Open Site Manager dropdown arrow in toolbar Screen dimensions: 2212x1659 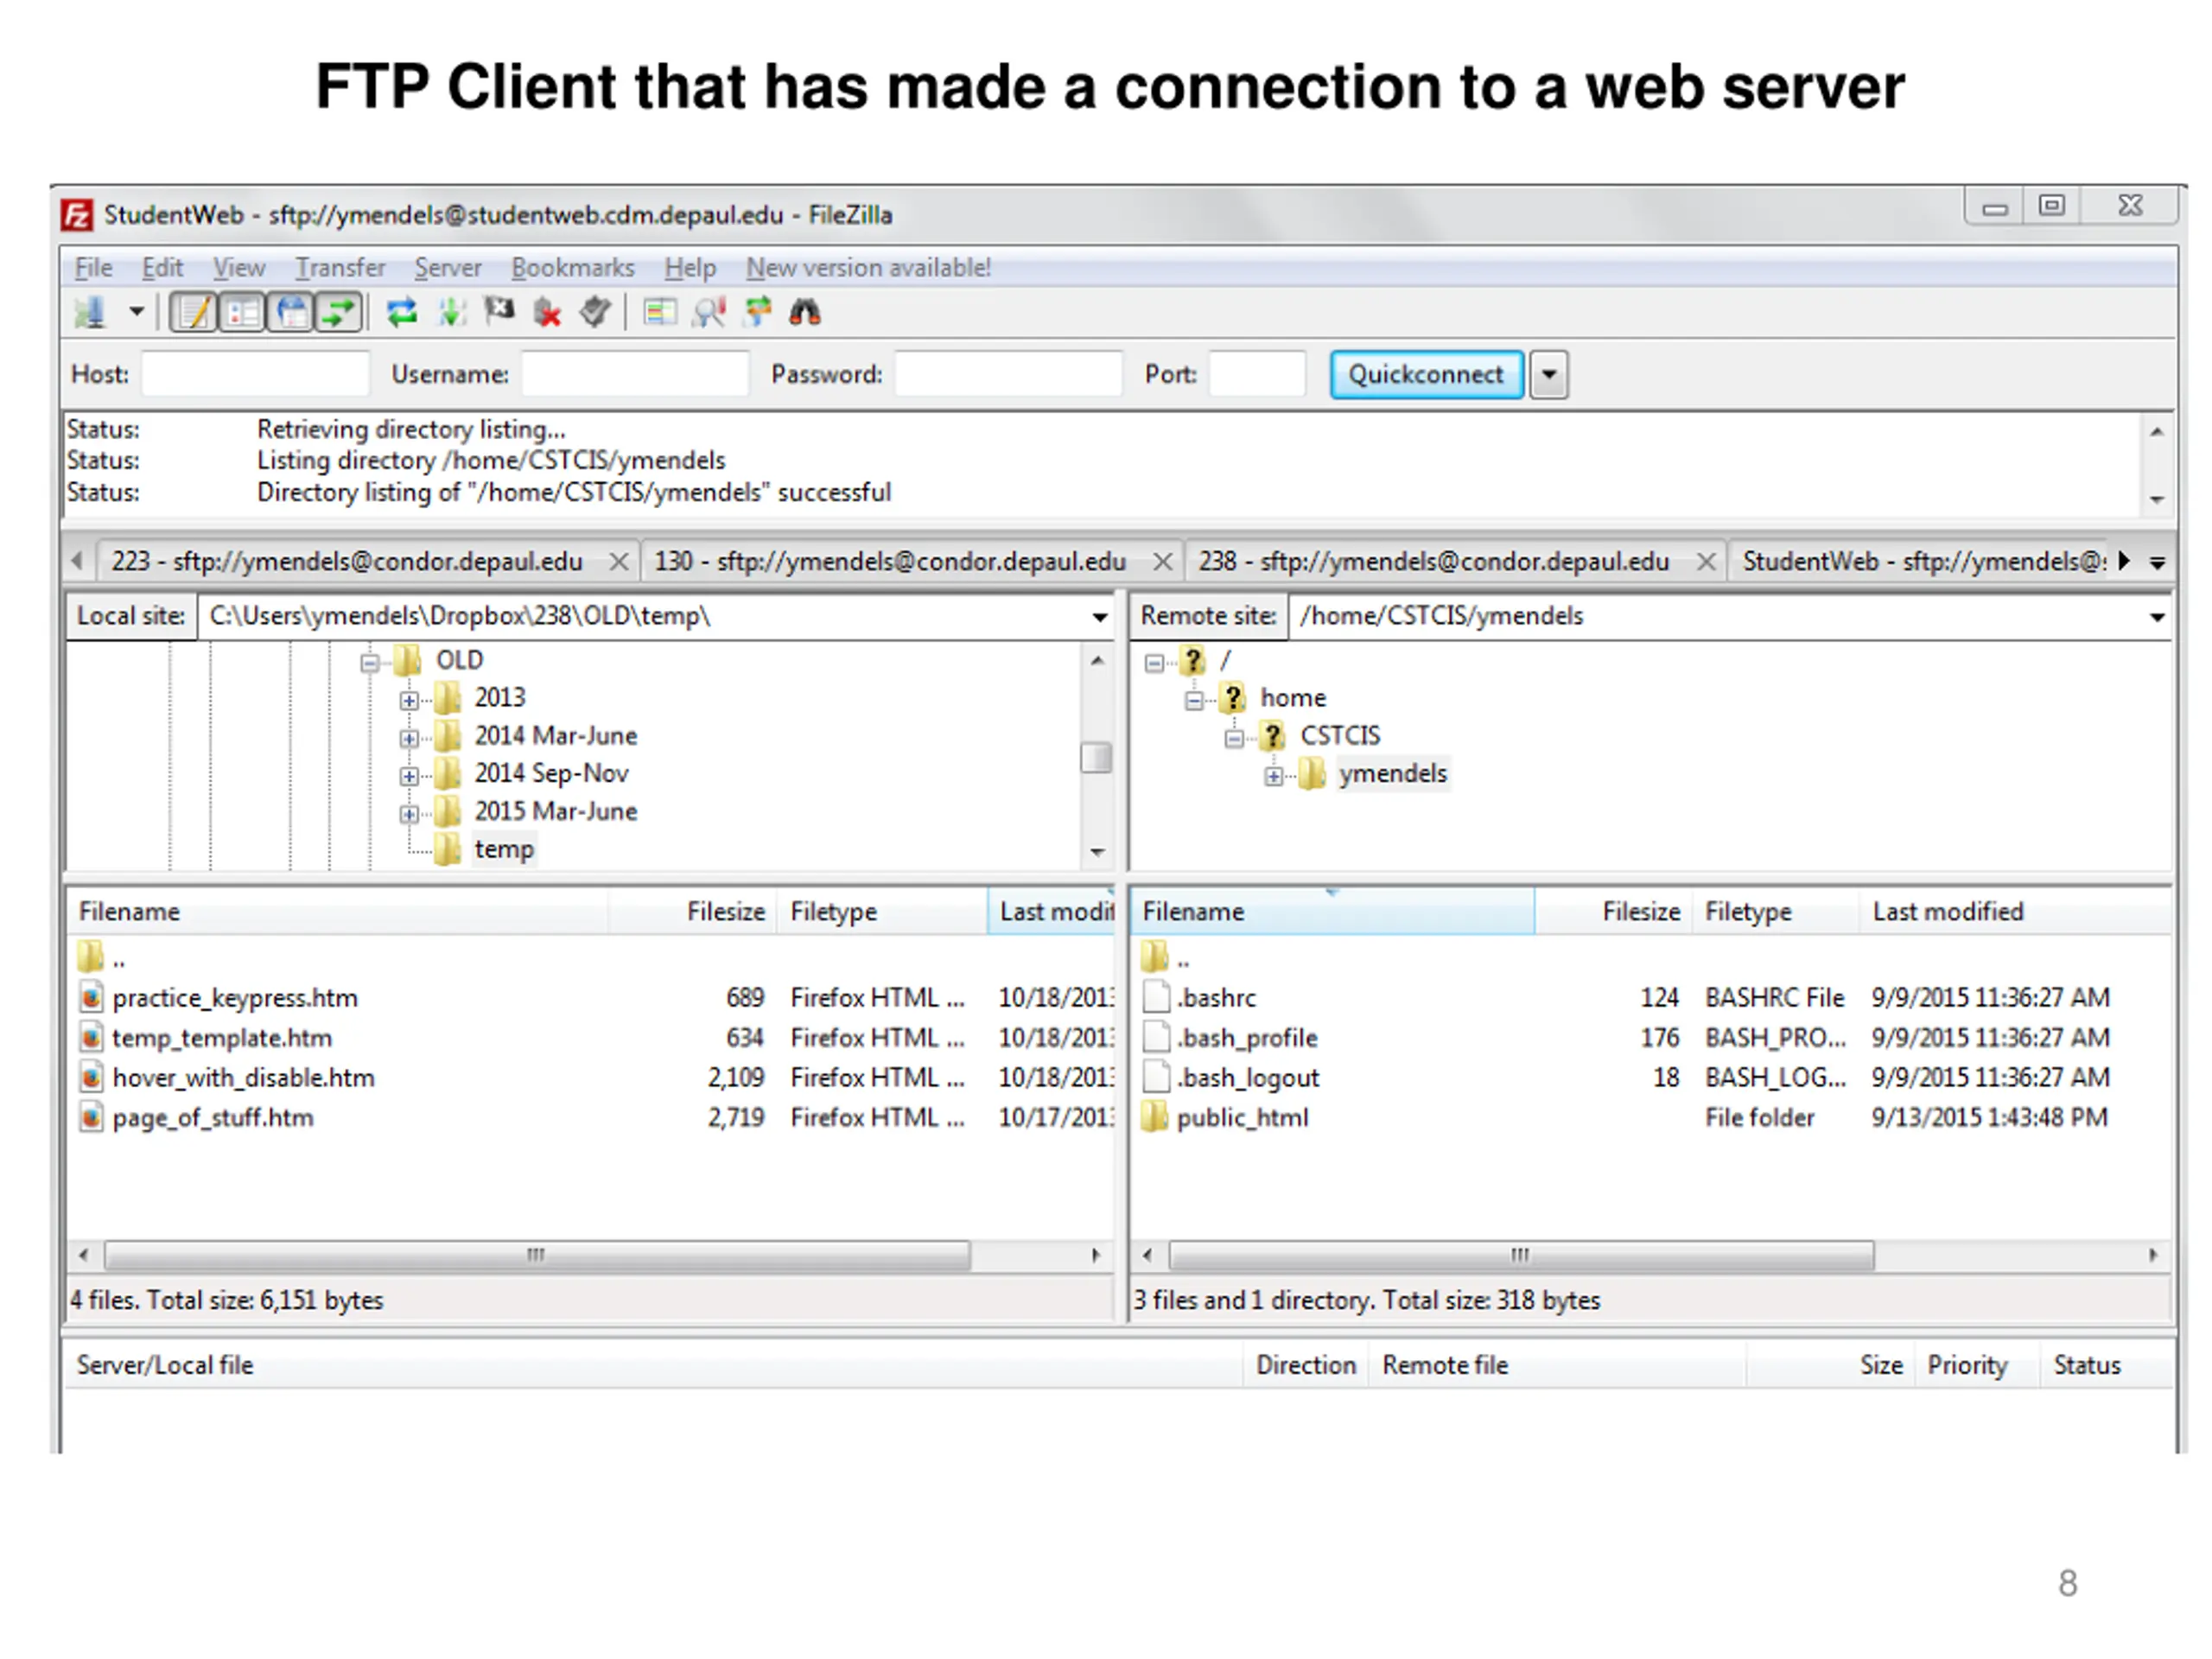(x=136, y=313)
